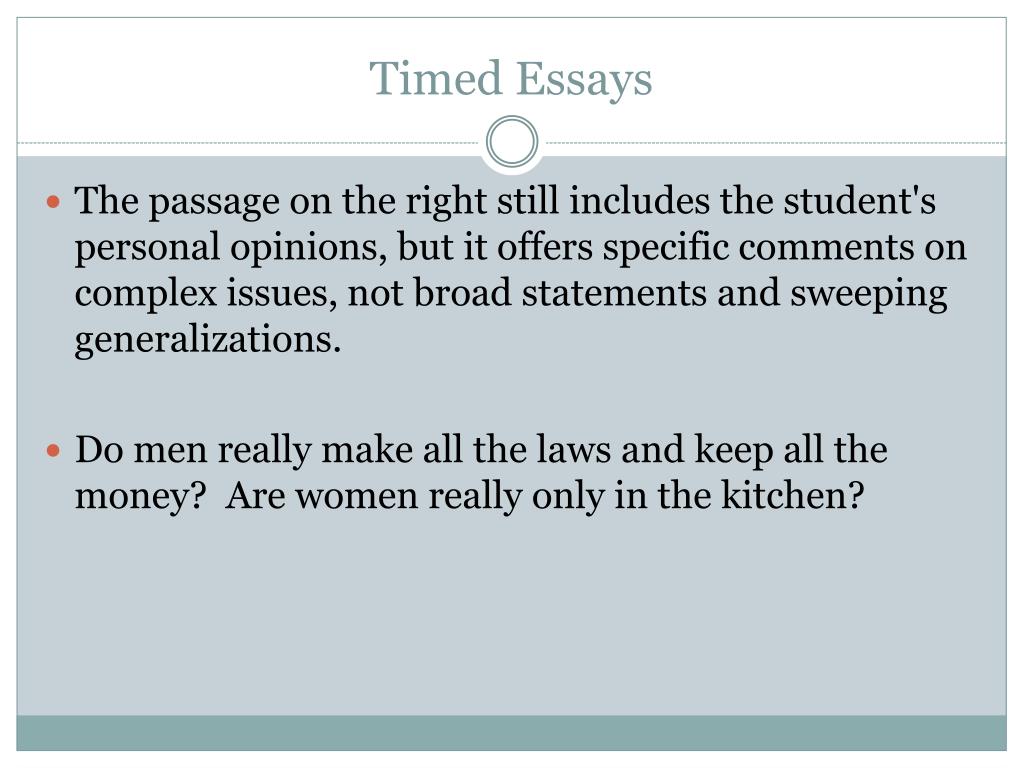The width and height of the screenshot is (1024, 768).
Task: Click the phrase 'specific comments on'
Action: 784,248
